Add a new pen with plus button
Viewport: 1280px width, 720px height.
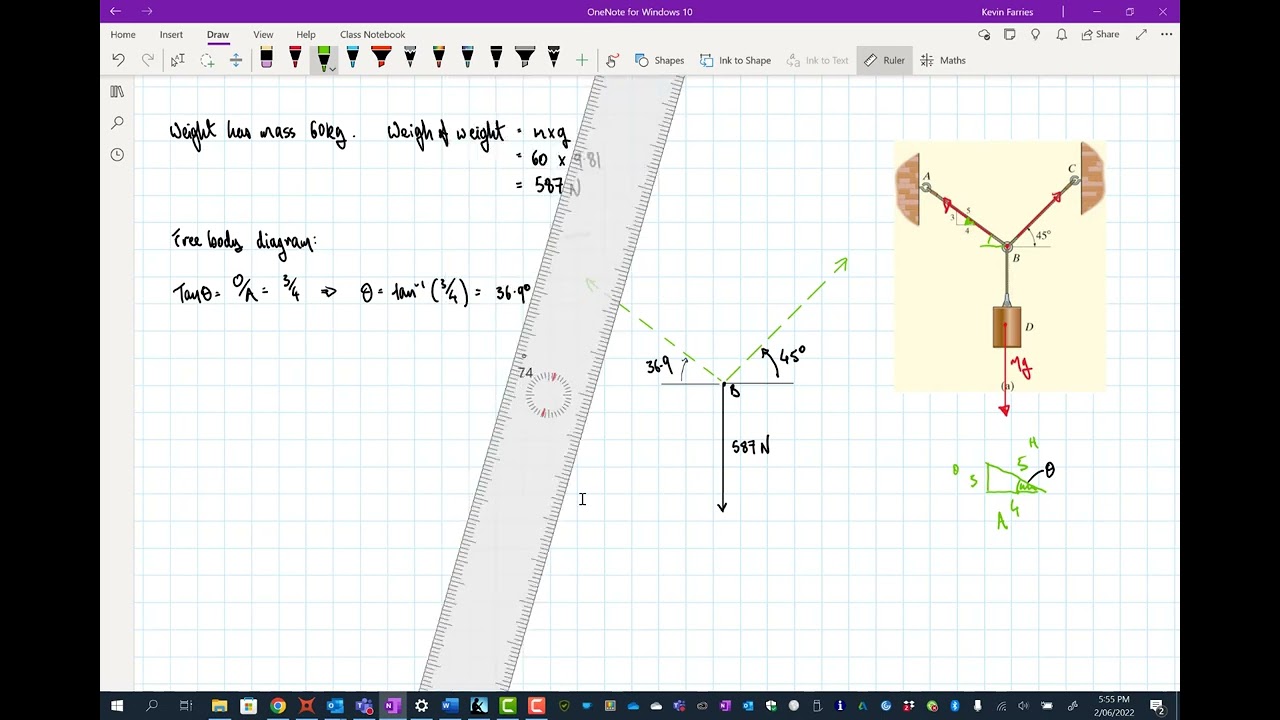pos(582,60)
